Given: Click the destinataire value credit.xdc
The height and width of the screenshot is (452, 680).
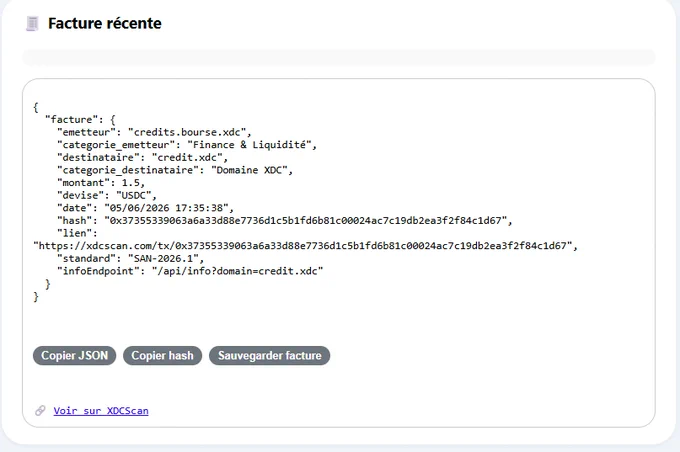Looking at the screenshot, I should click(187, 157).
